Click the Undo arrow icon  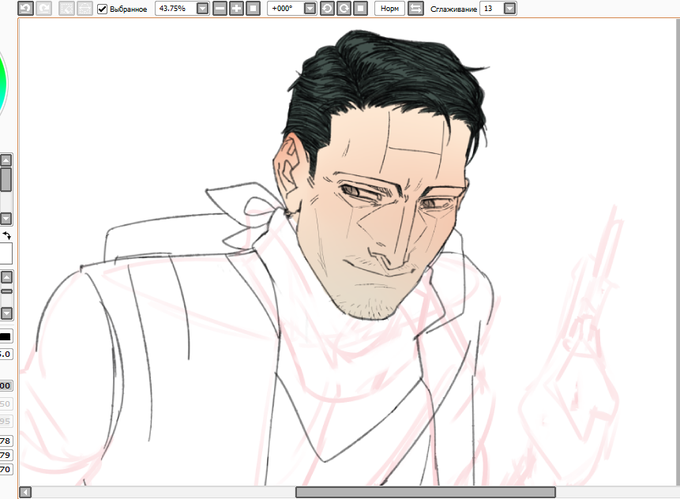pos(26,8)
